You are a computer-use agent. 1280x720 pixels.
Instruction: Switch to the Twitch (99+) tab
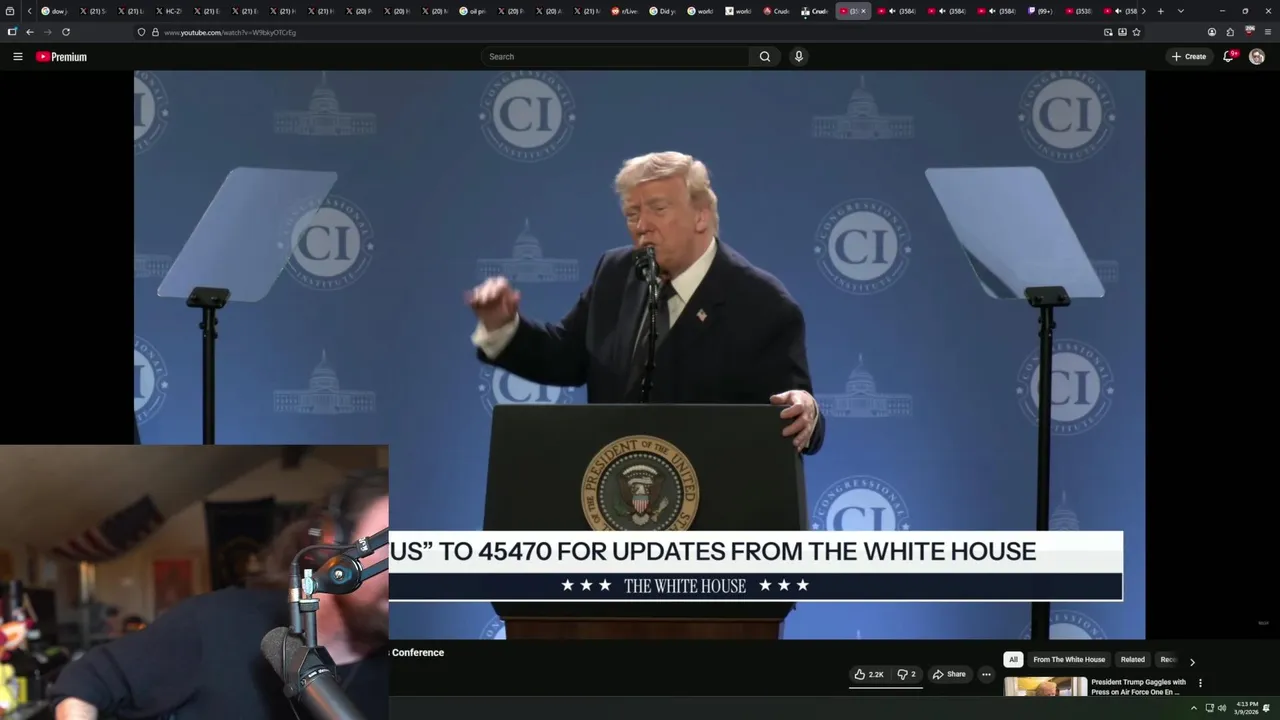1040,11
